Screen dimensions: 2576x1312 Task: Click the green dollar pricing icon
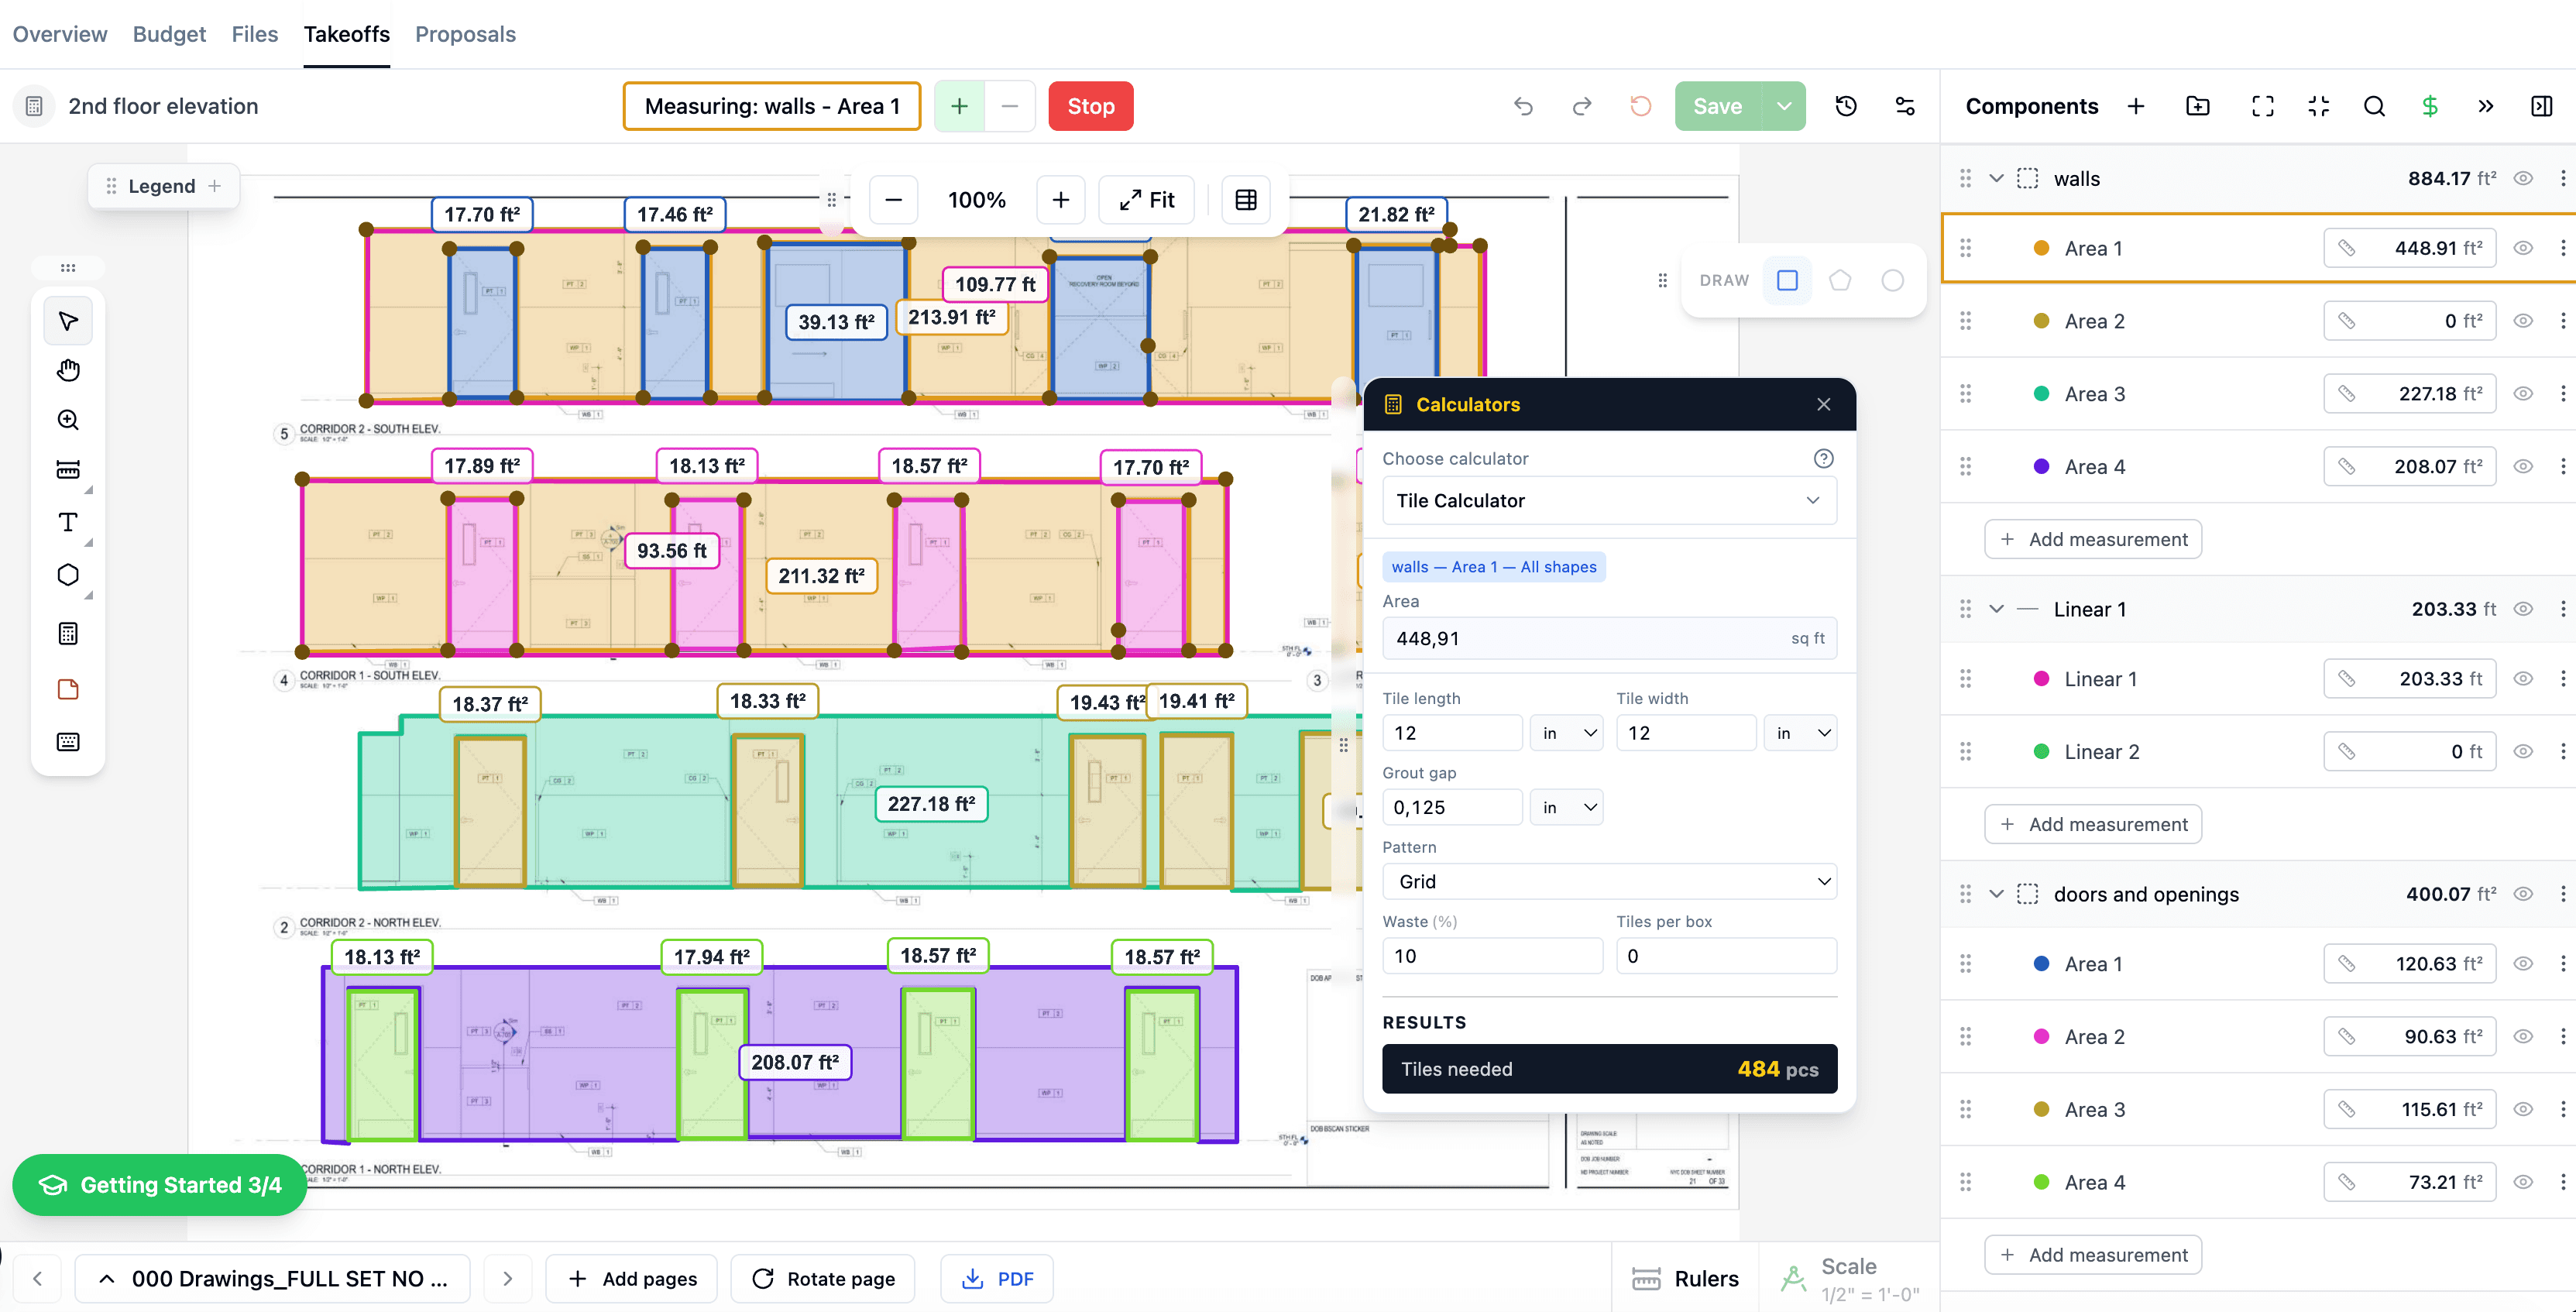(x=2430, y=106)
